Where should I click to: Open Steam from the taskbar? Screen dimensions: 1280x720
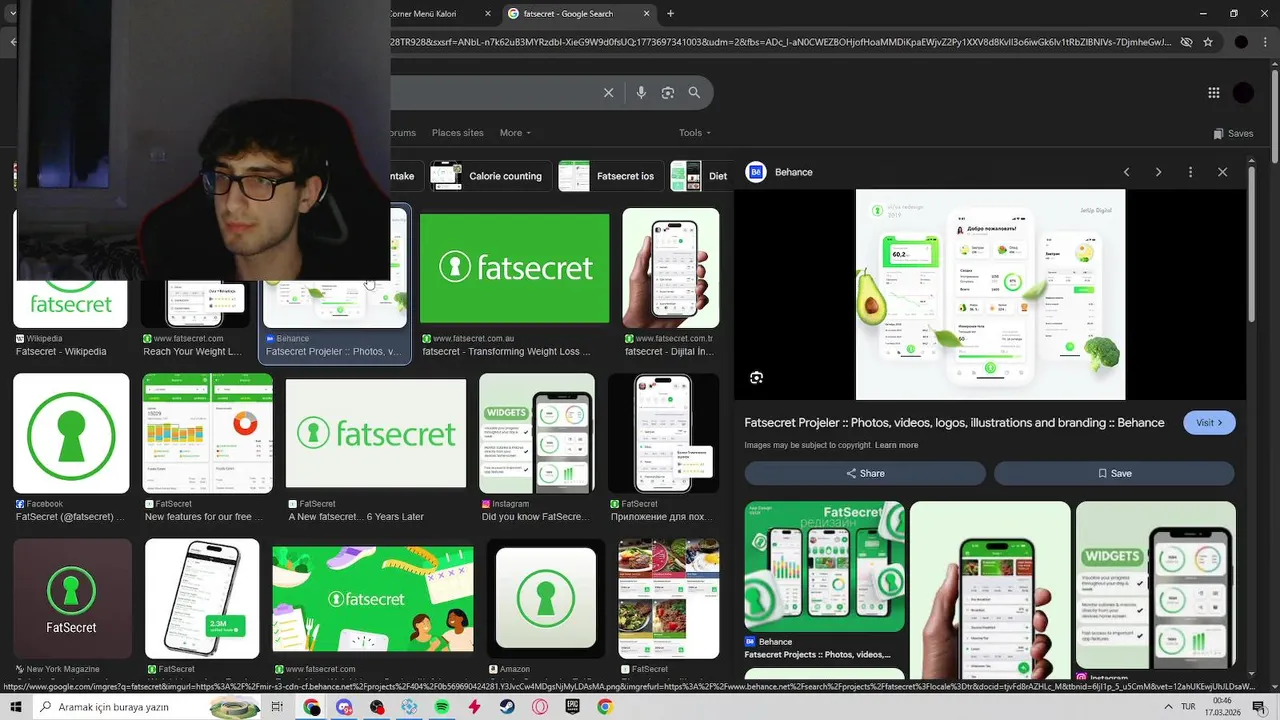[507, 707]
